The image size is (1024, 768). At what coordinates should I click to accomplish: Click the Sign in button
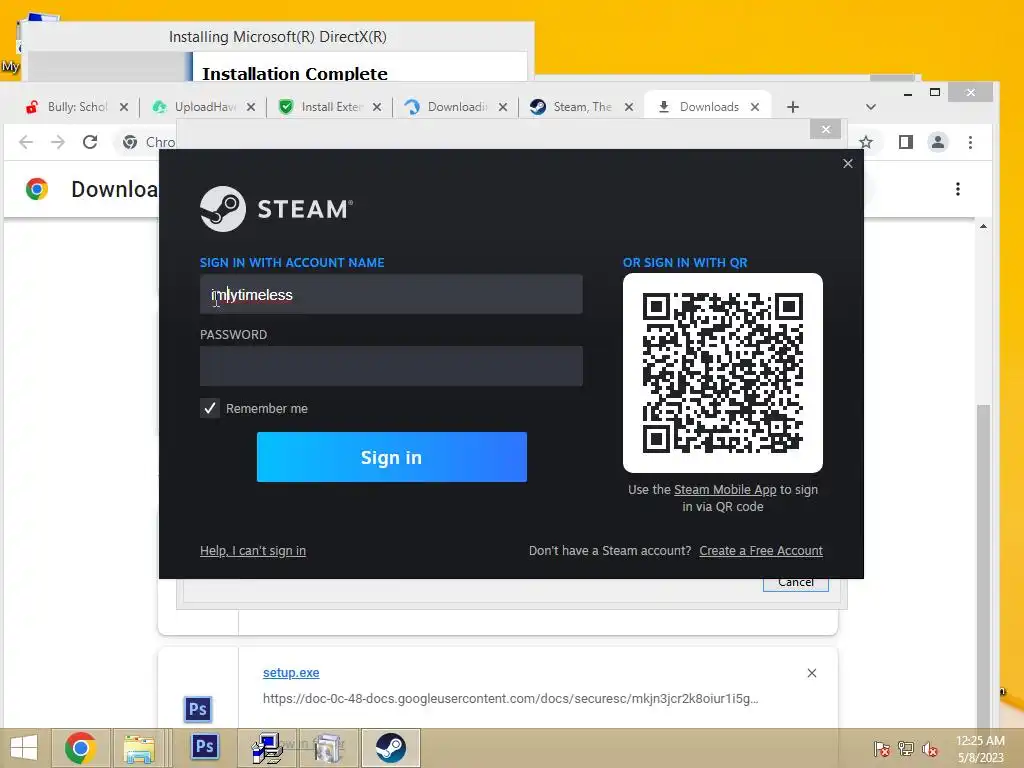pyautogui.click(x=392, y=457)
